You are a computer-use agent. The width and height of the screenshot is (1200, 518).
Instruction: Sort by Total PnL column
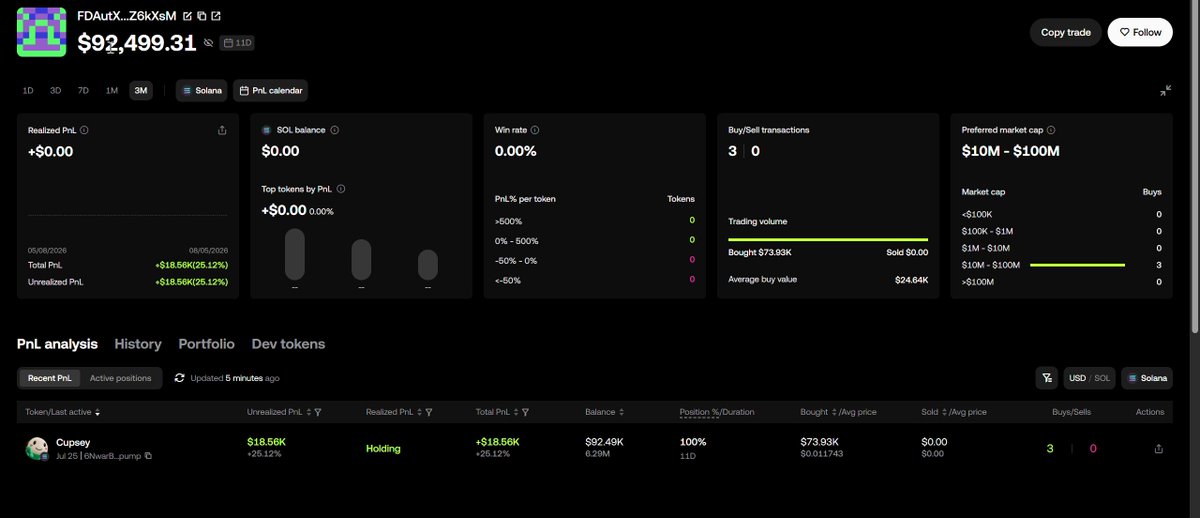[514, 412]
